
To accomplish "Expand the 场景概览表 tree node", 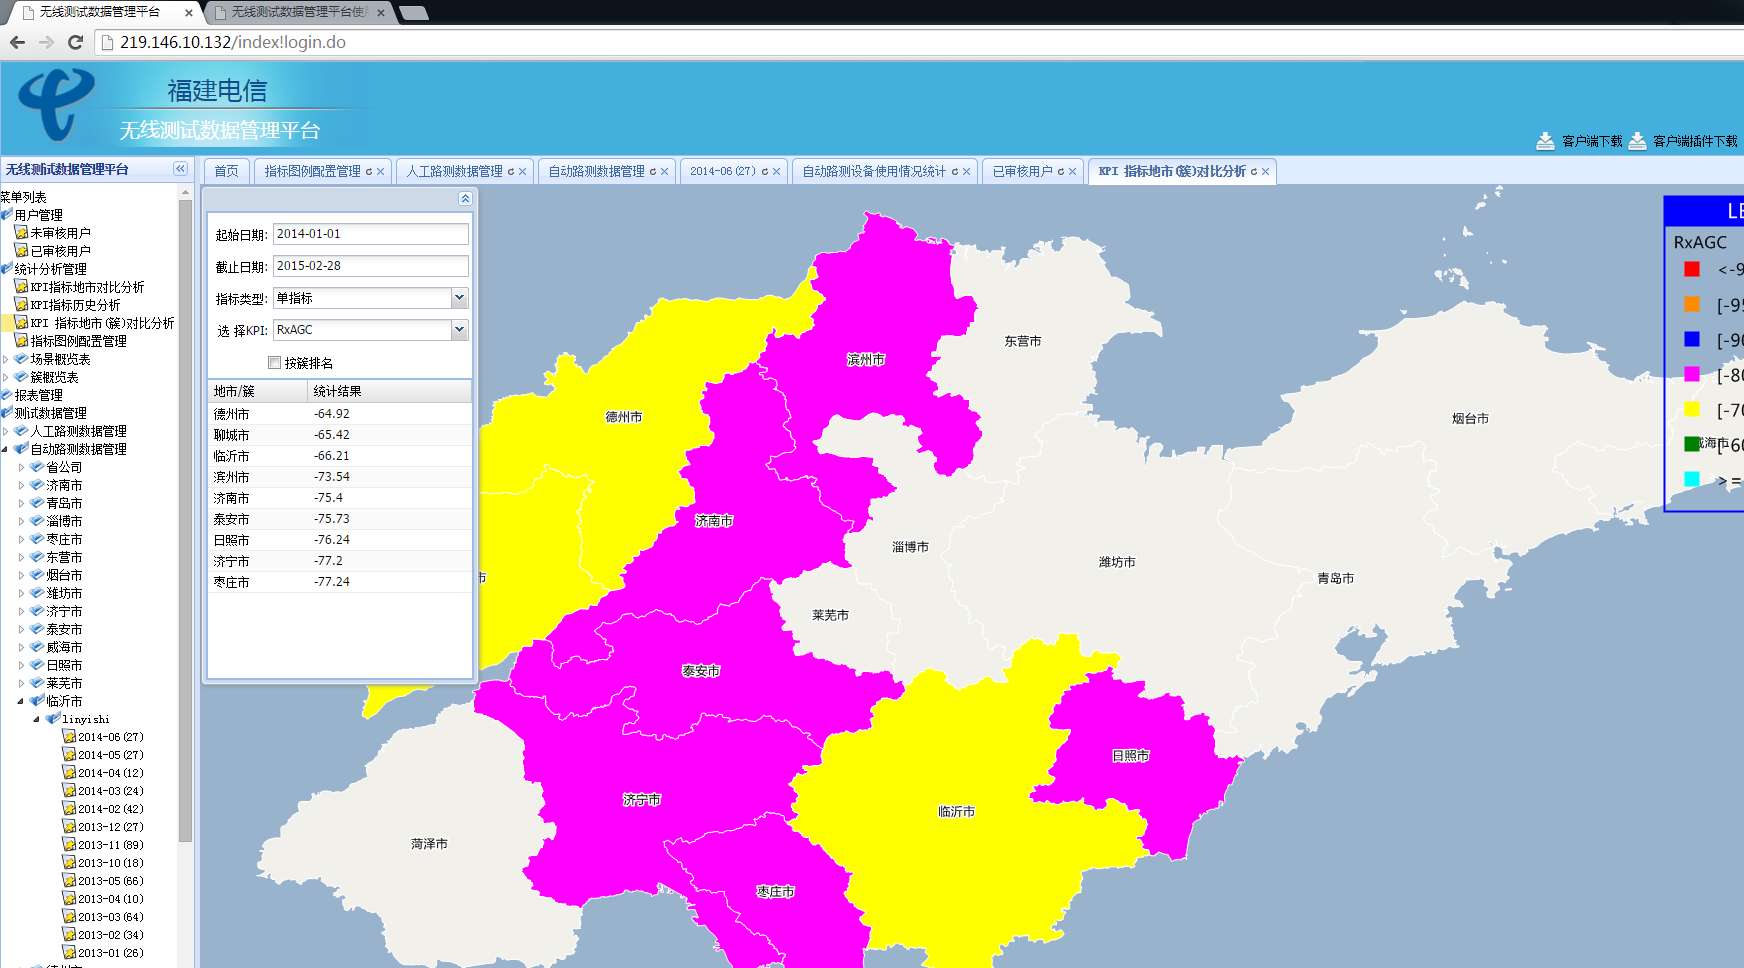I will (6, 359).
